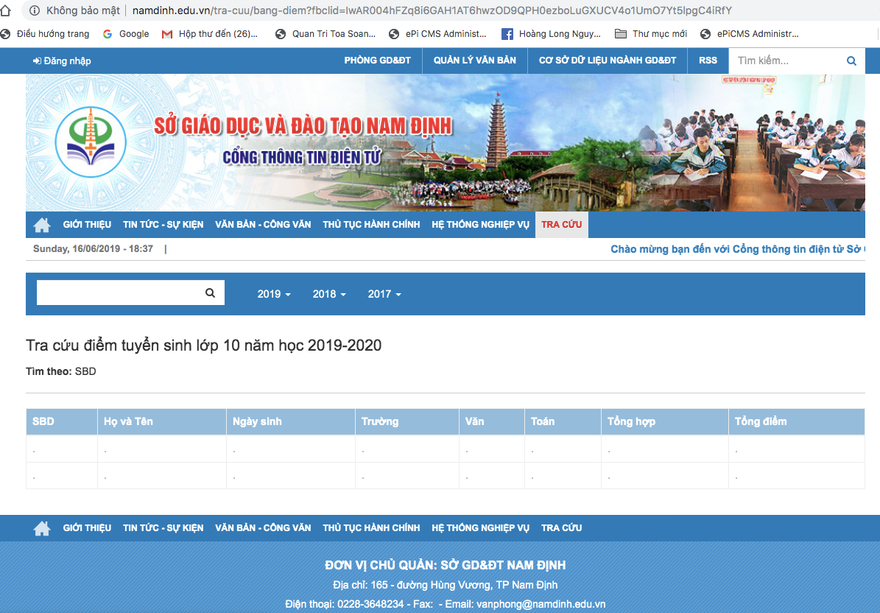The height and width of the screenshot is (613, 880).
Task: Select the home icon in the footer bar
Action: coord(41,527)
